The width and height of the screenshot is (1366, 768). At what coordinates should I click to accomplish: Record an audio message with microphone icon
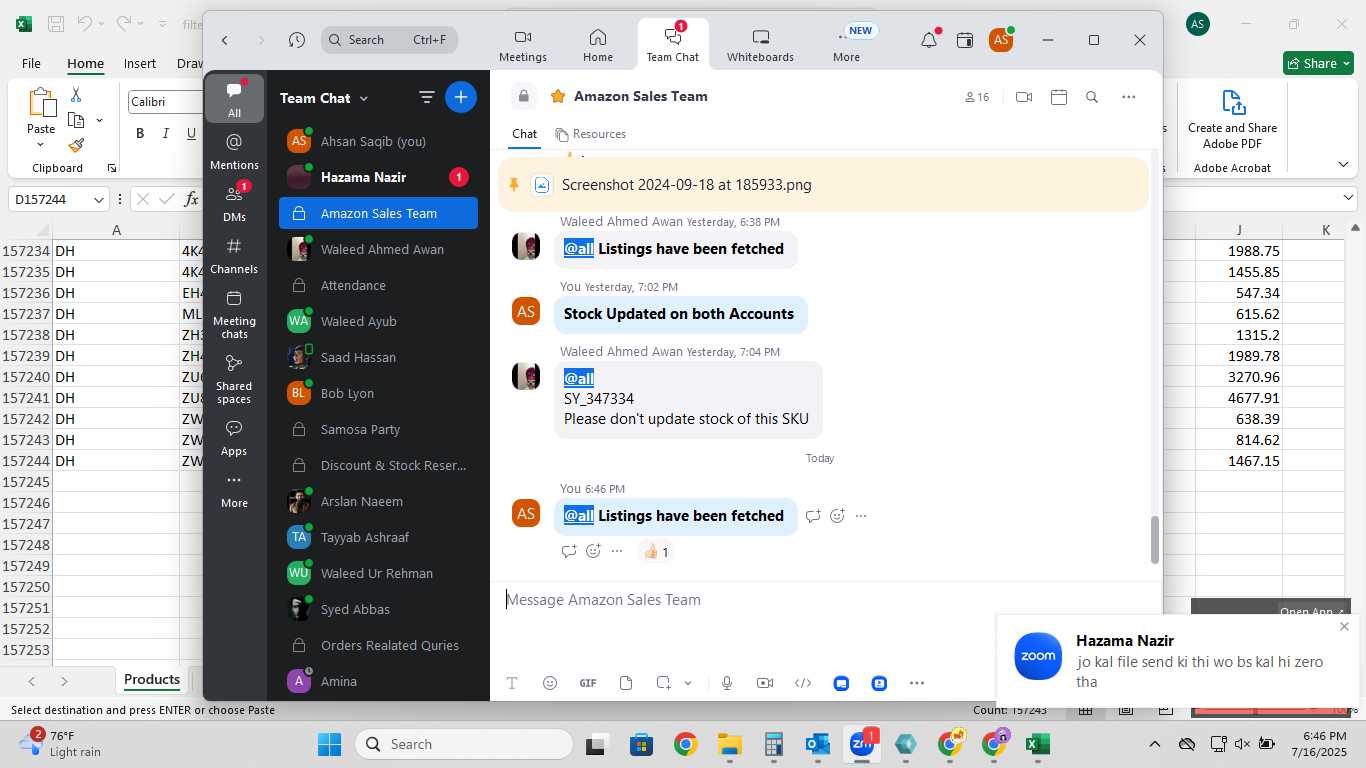[727, 683]
